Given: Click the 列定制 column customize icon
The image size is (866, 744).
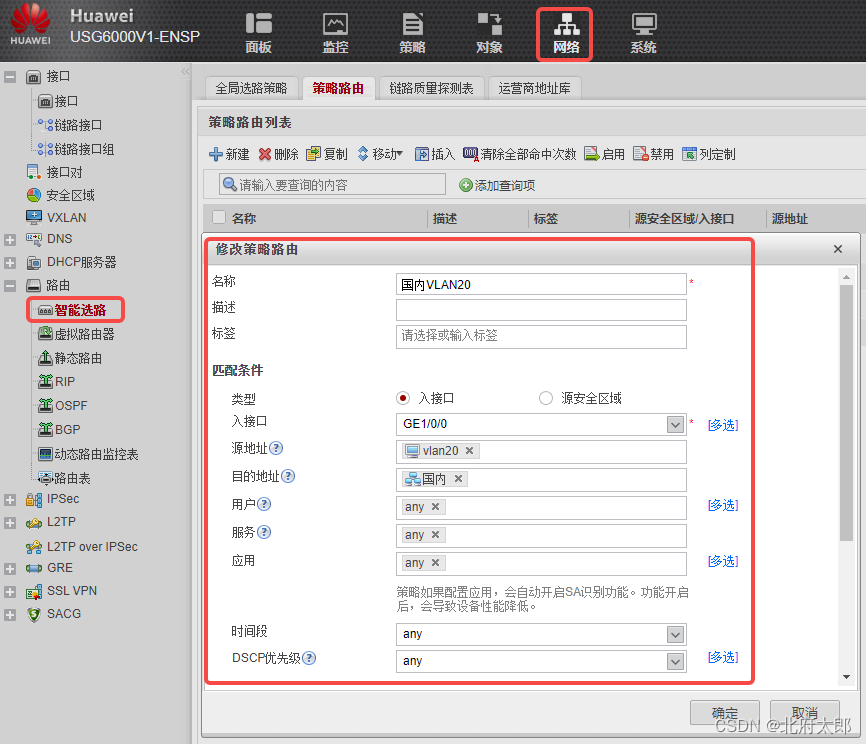Looking at the screenshot, I should (x=689, y=154).
